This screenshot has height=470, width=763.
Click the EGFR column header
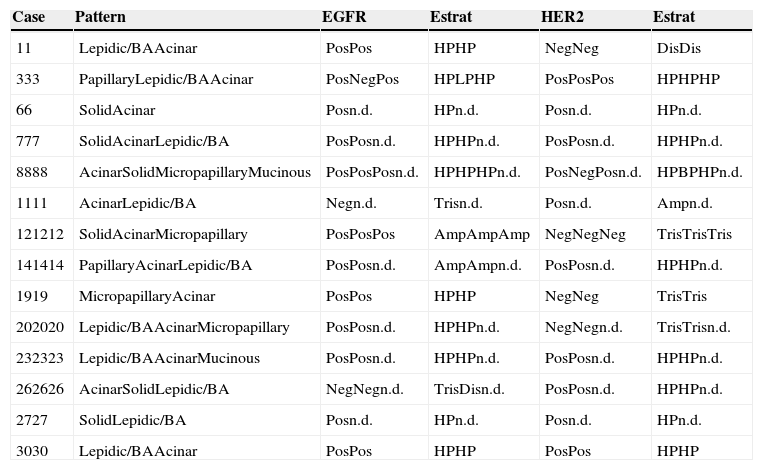click(x=341, y=18)
